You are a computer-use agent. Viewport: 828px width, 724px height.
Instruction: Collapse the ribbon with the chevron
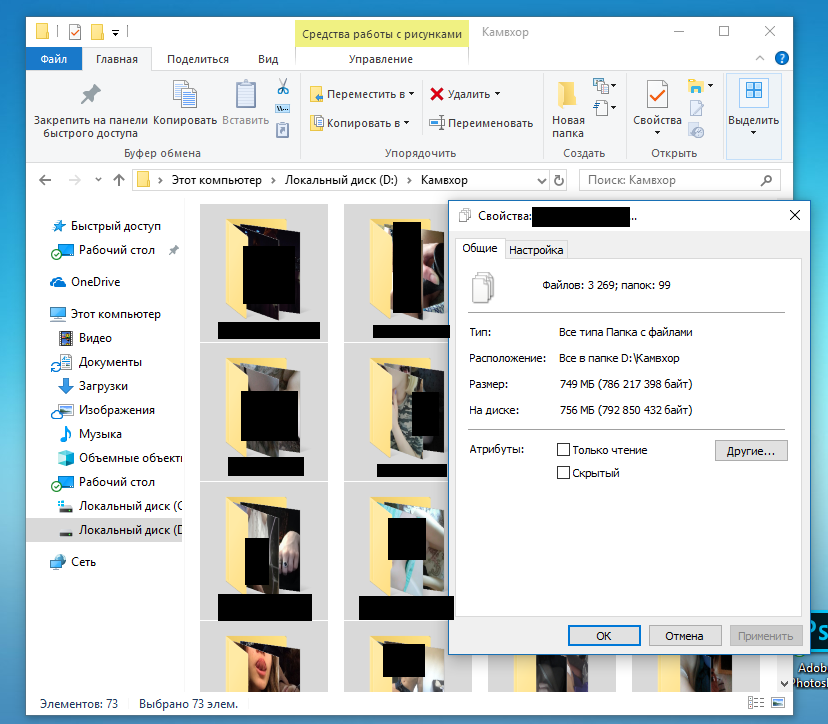(x=760, y=58)
